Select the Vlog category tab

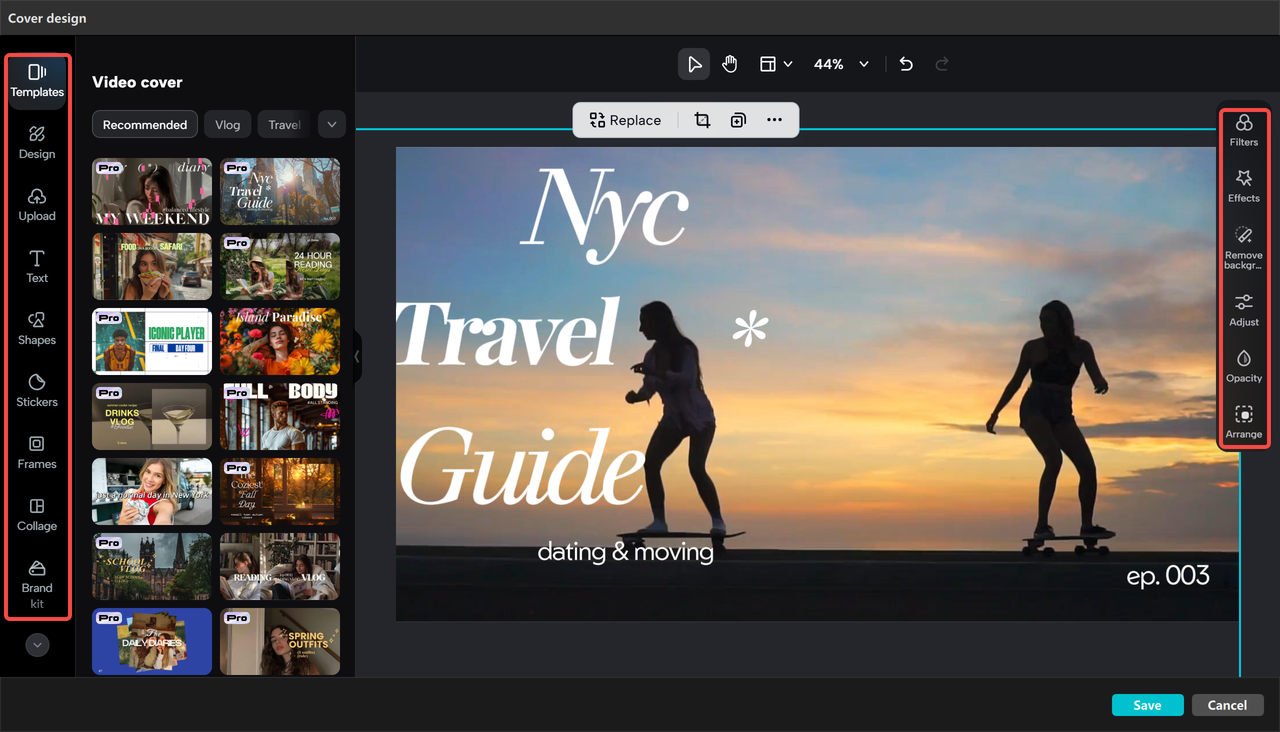tap(228, 125)
